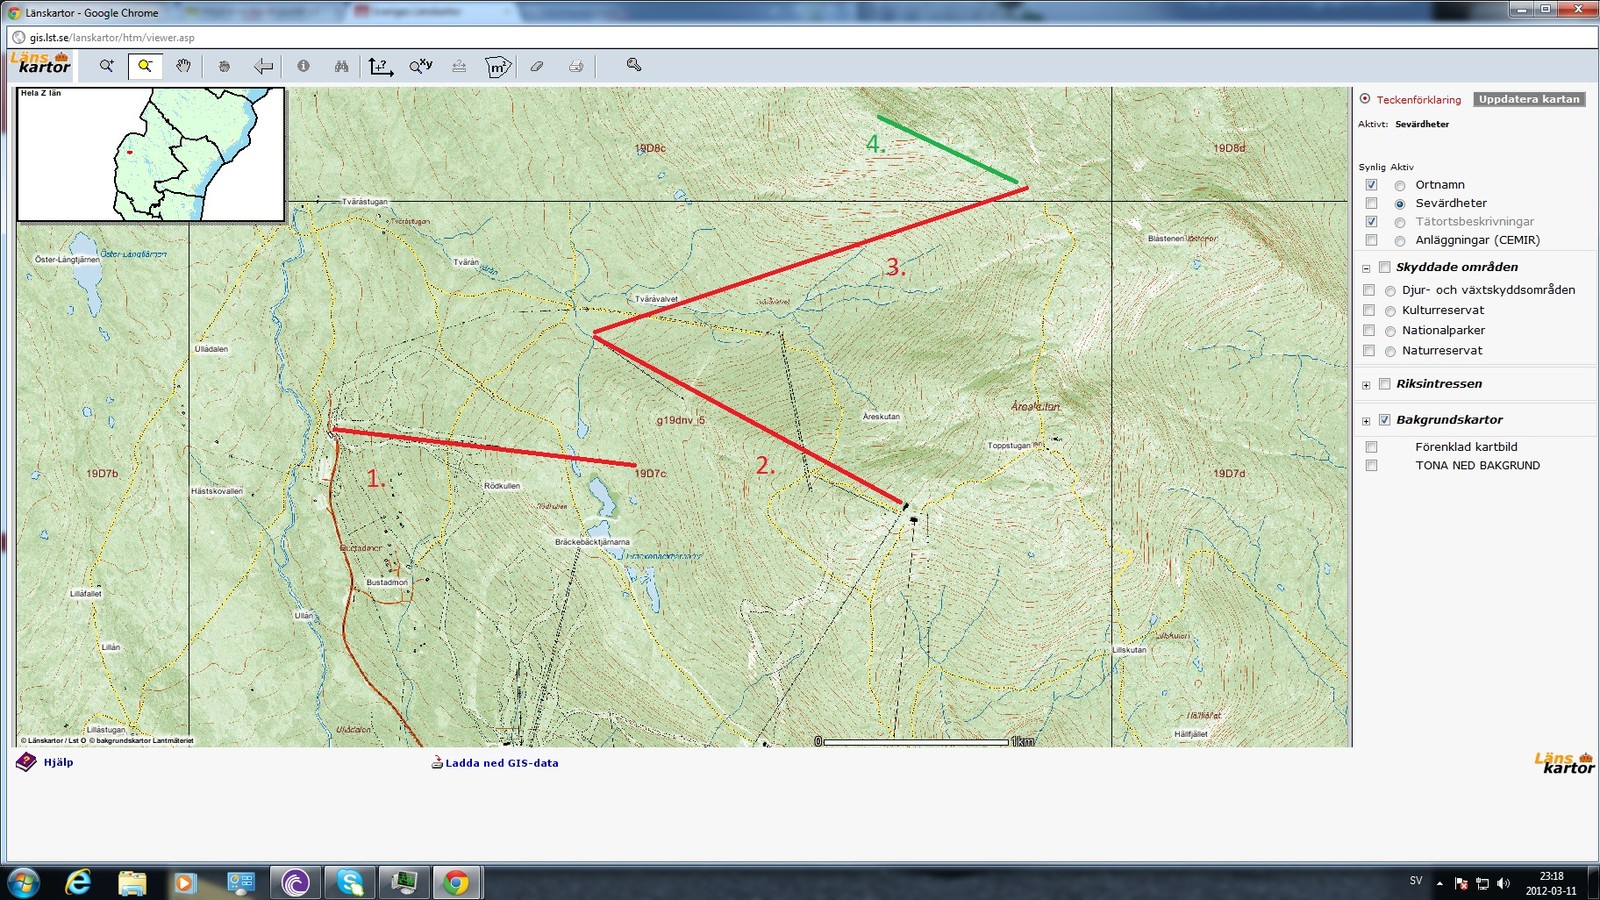Image resolution: width=1600 pixels, height=900 pixels.
Task: Click the eraser clear tool
Action: pos(537,66)
